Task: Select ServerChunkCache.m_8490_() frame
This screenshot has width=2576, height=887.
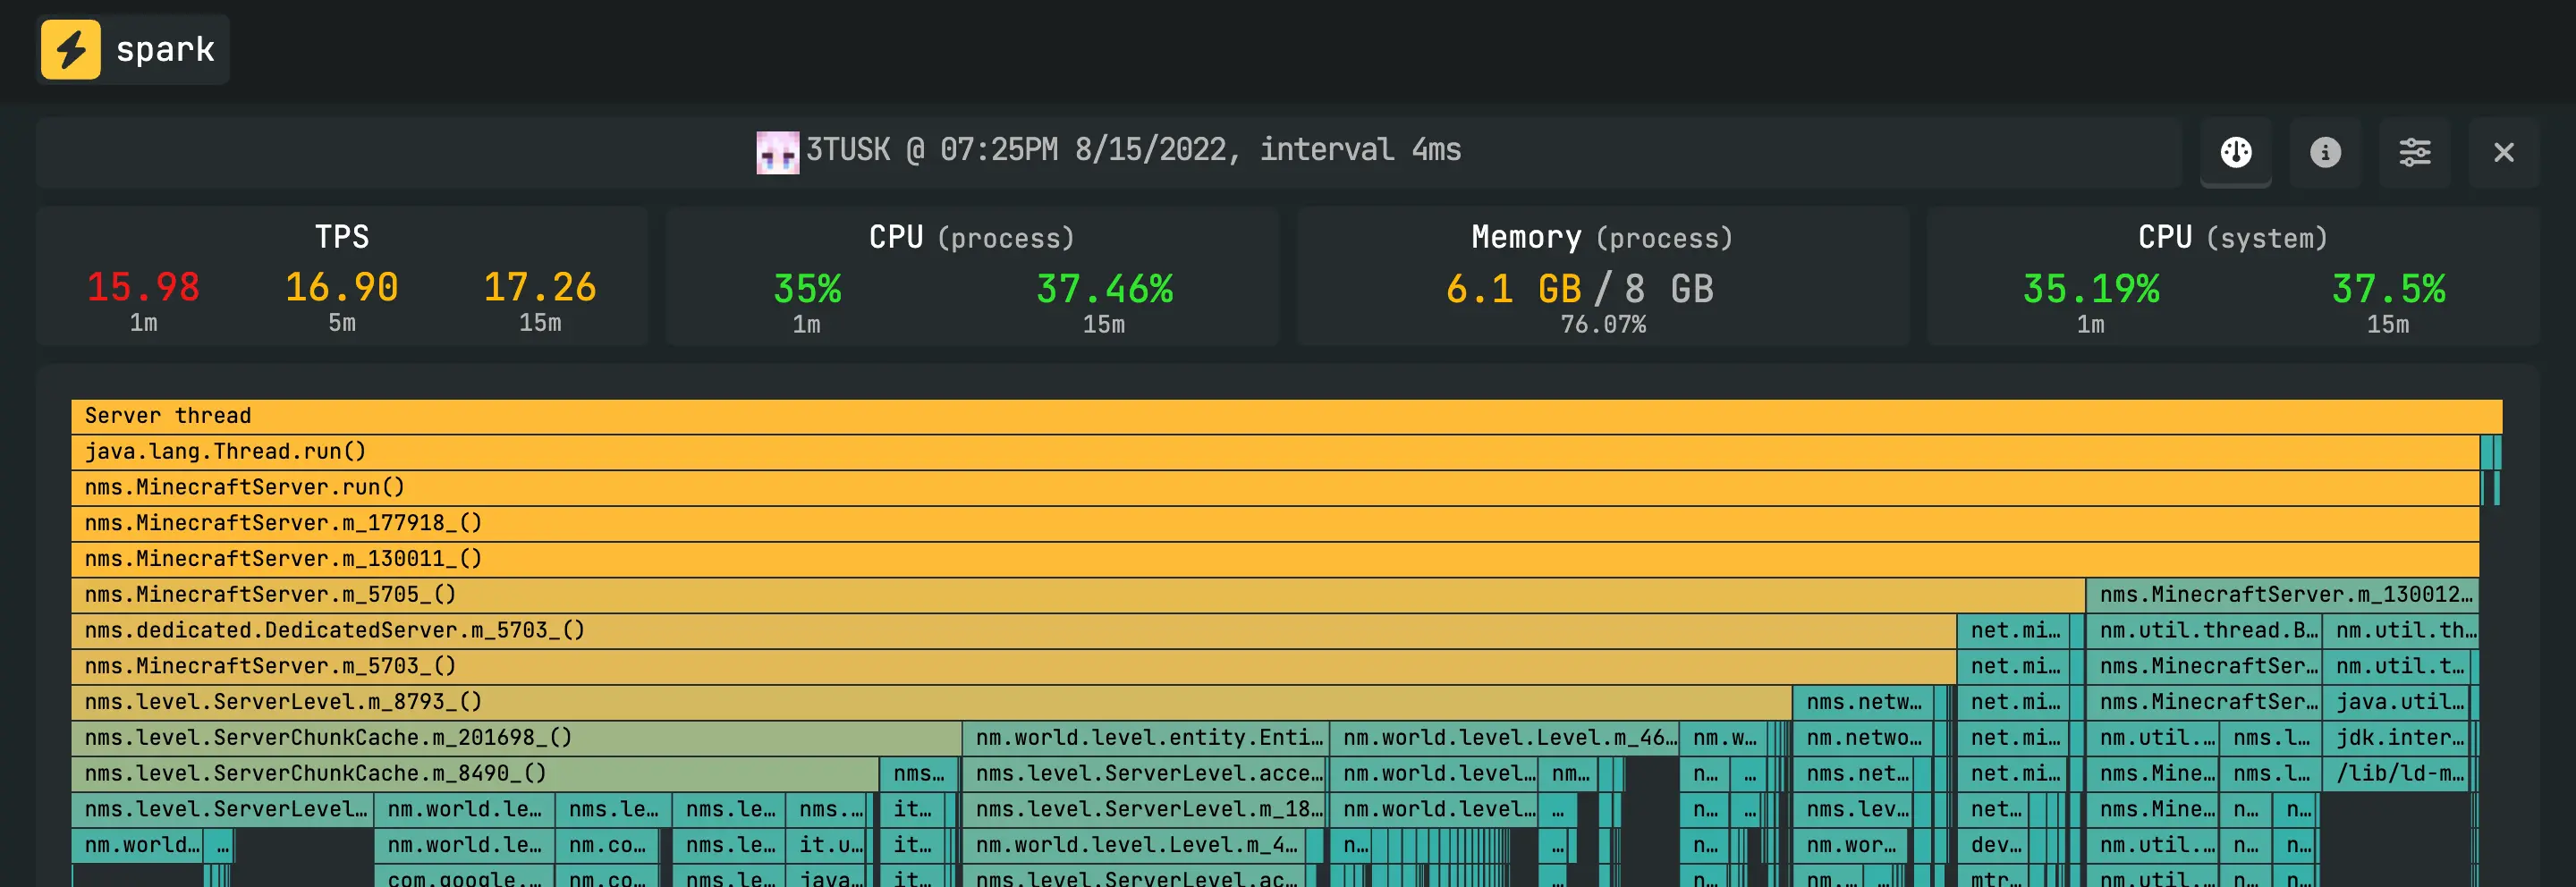Action: (x=475, y=774)
